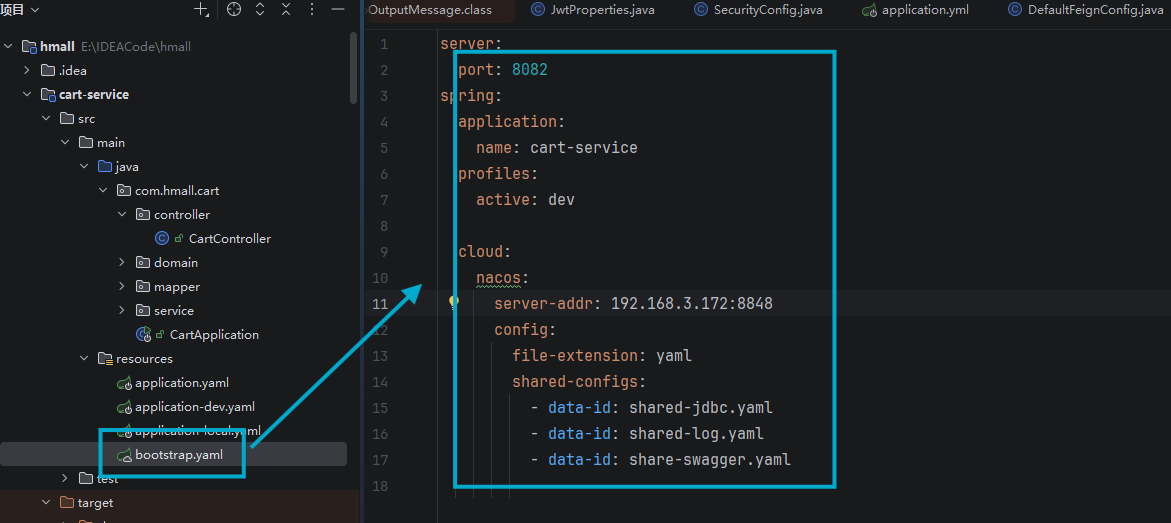This screenshot has height=523, width=1171.
Task: Select CartApplication class in tree
Action: pos(214,334)
